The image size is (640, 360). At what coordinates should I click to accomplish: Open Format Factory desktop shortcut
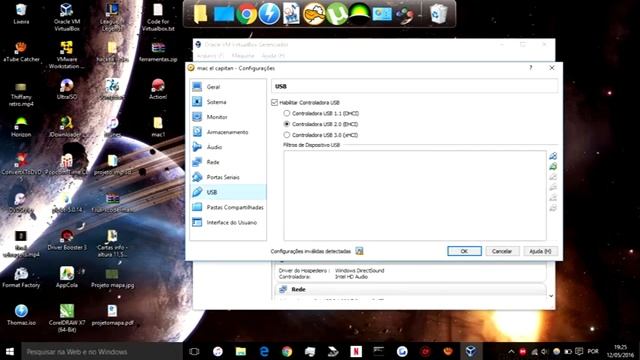coord(21,277)
